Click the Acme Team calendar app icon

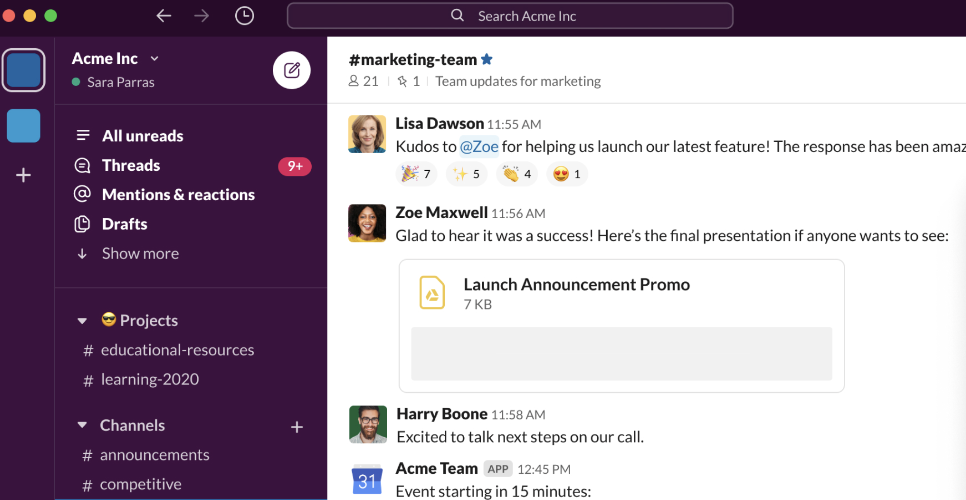367,480
